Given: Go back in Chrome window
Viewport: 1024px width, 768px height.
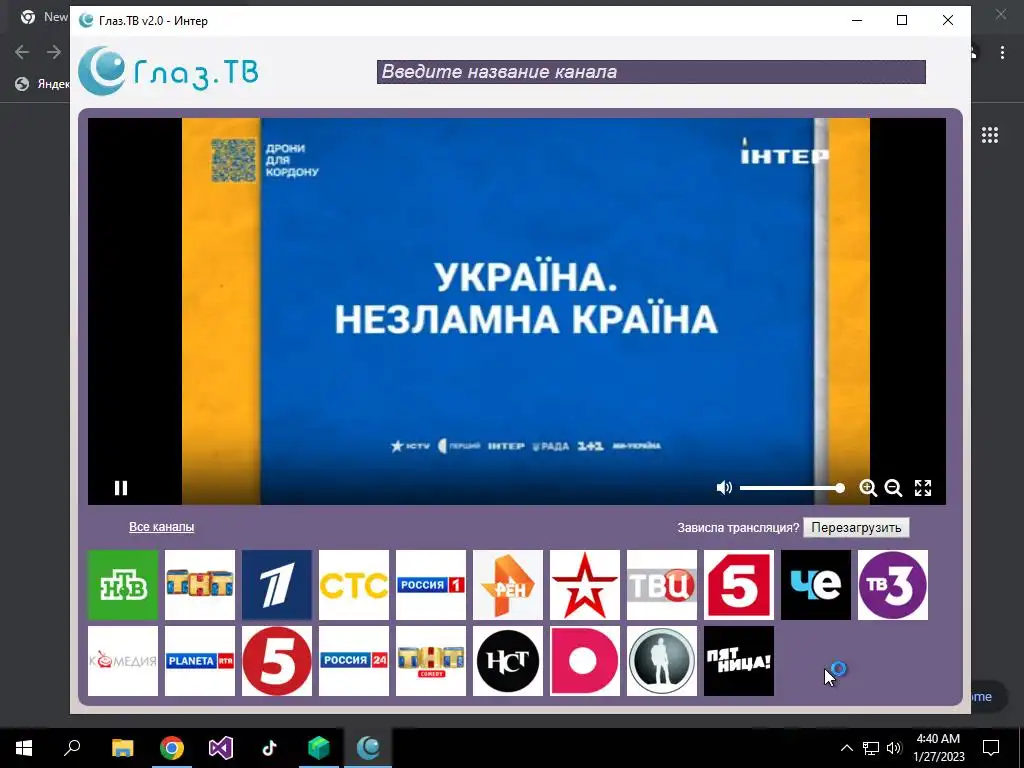Looking at the screenshot, I should click(22, 52).
